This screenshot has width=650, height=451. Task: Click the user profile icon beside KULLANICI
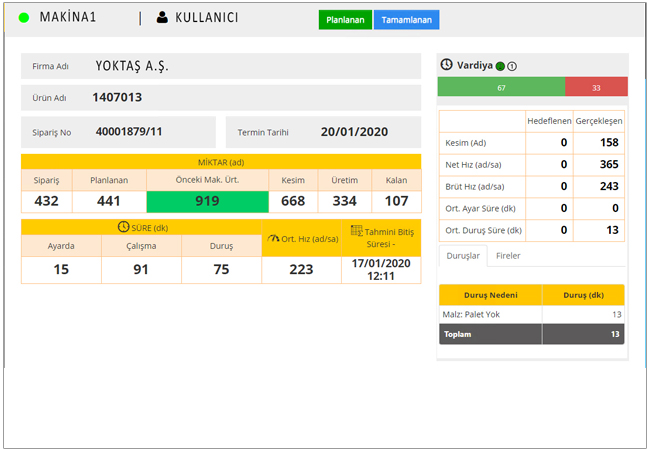tap(161, 18)
